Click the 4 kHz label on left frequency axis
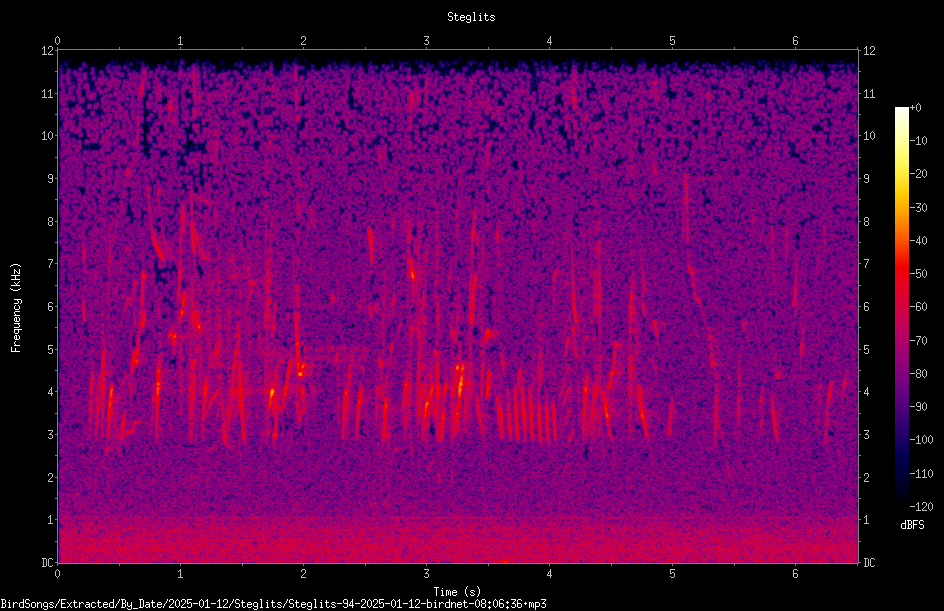944x611 pixels. (x=50, y=392)
